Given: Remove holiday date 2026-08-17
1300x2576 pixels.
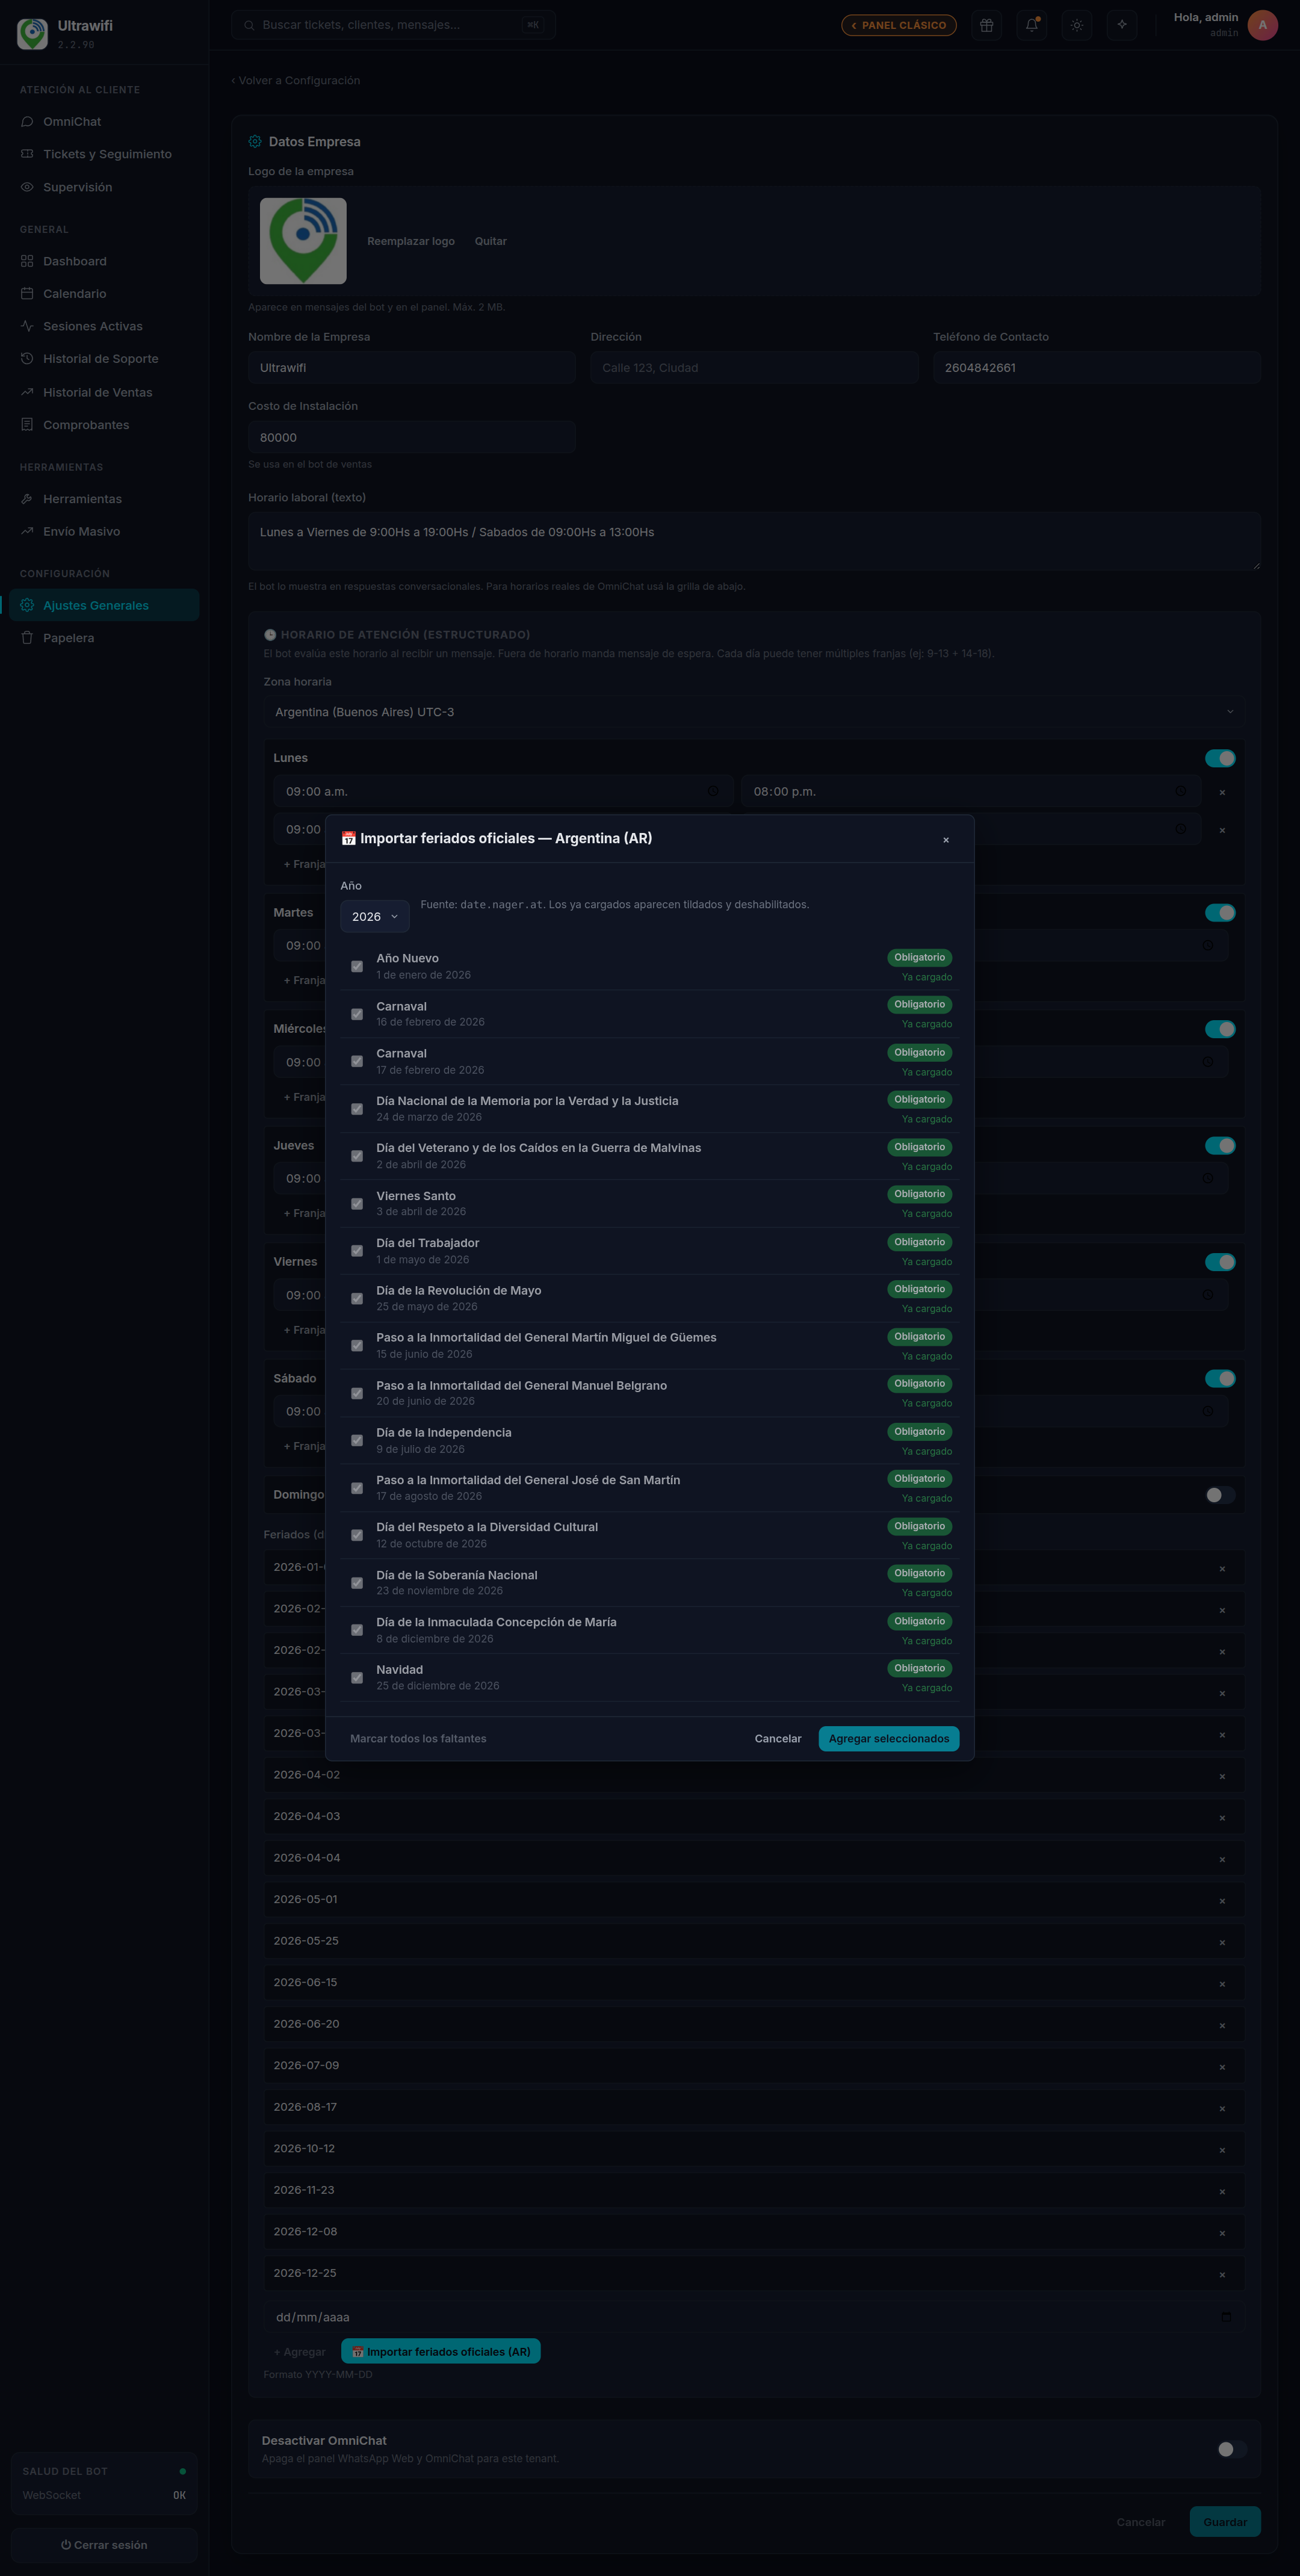Looking at the screenshot, I should point(1222,2108).
